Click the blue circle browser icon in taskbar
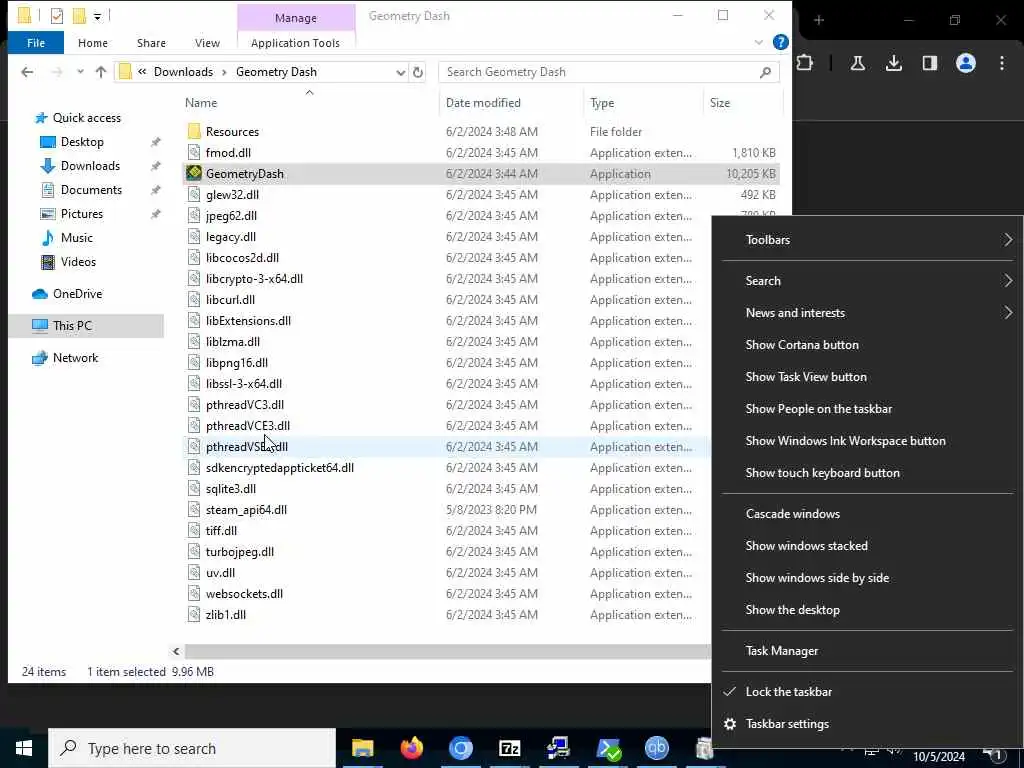Viewport: 1024px width, 768px height. [x=460, y=748]
